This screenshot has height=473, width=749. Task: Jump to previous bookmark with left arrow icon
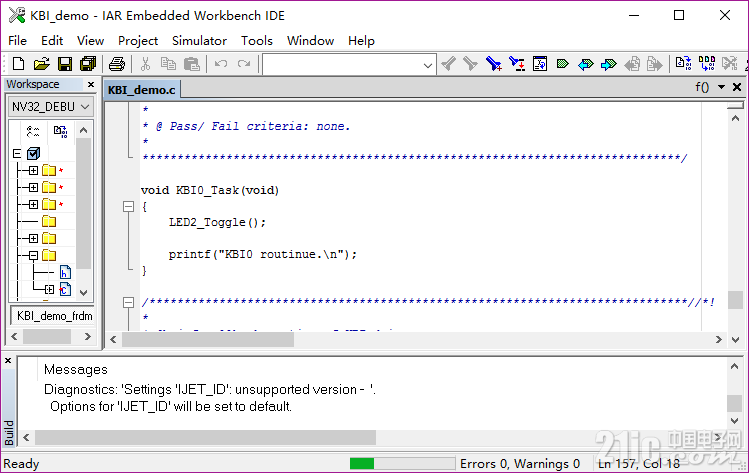point(586,64)
